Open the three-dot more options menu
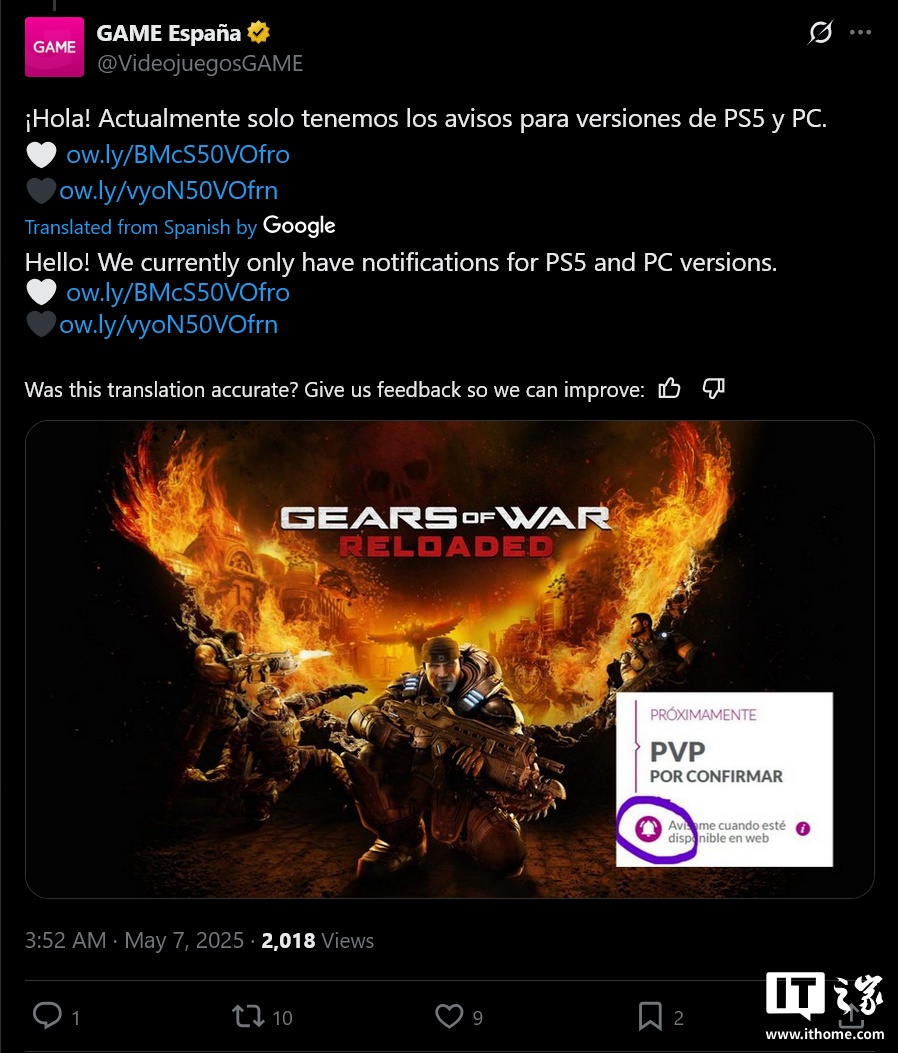 coord(860,32)
